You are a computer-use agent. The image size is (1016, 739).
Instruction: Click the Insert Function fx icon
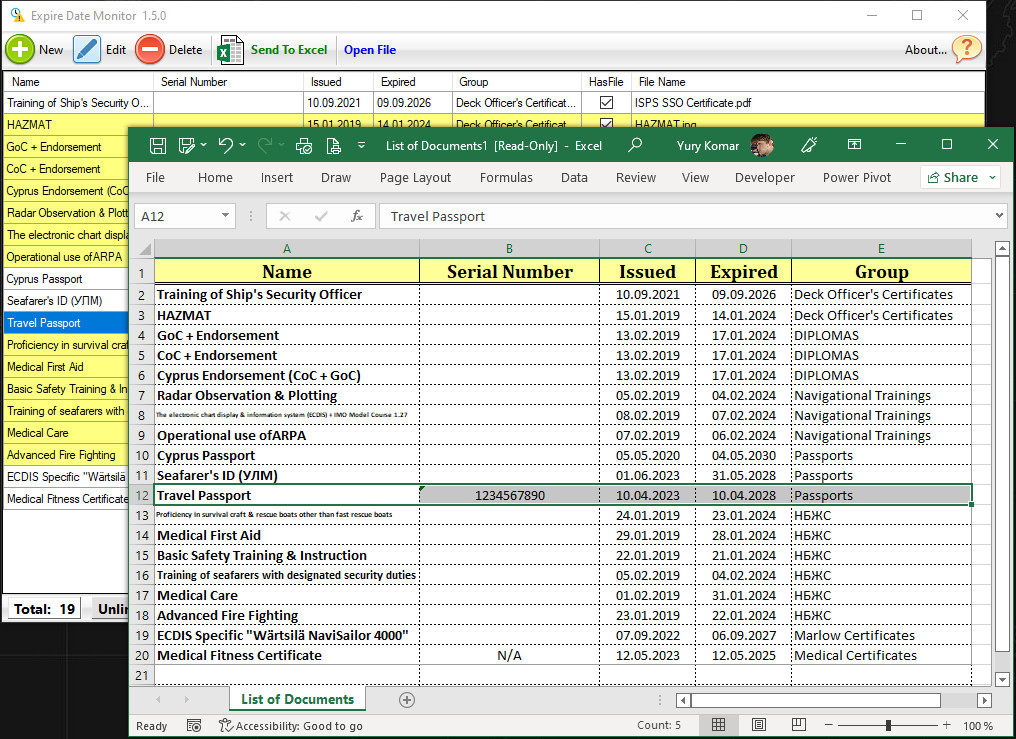(x=356, y=216)
